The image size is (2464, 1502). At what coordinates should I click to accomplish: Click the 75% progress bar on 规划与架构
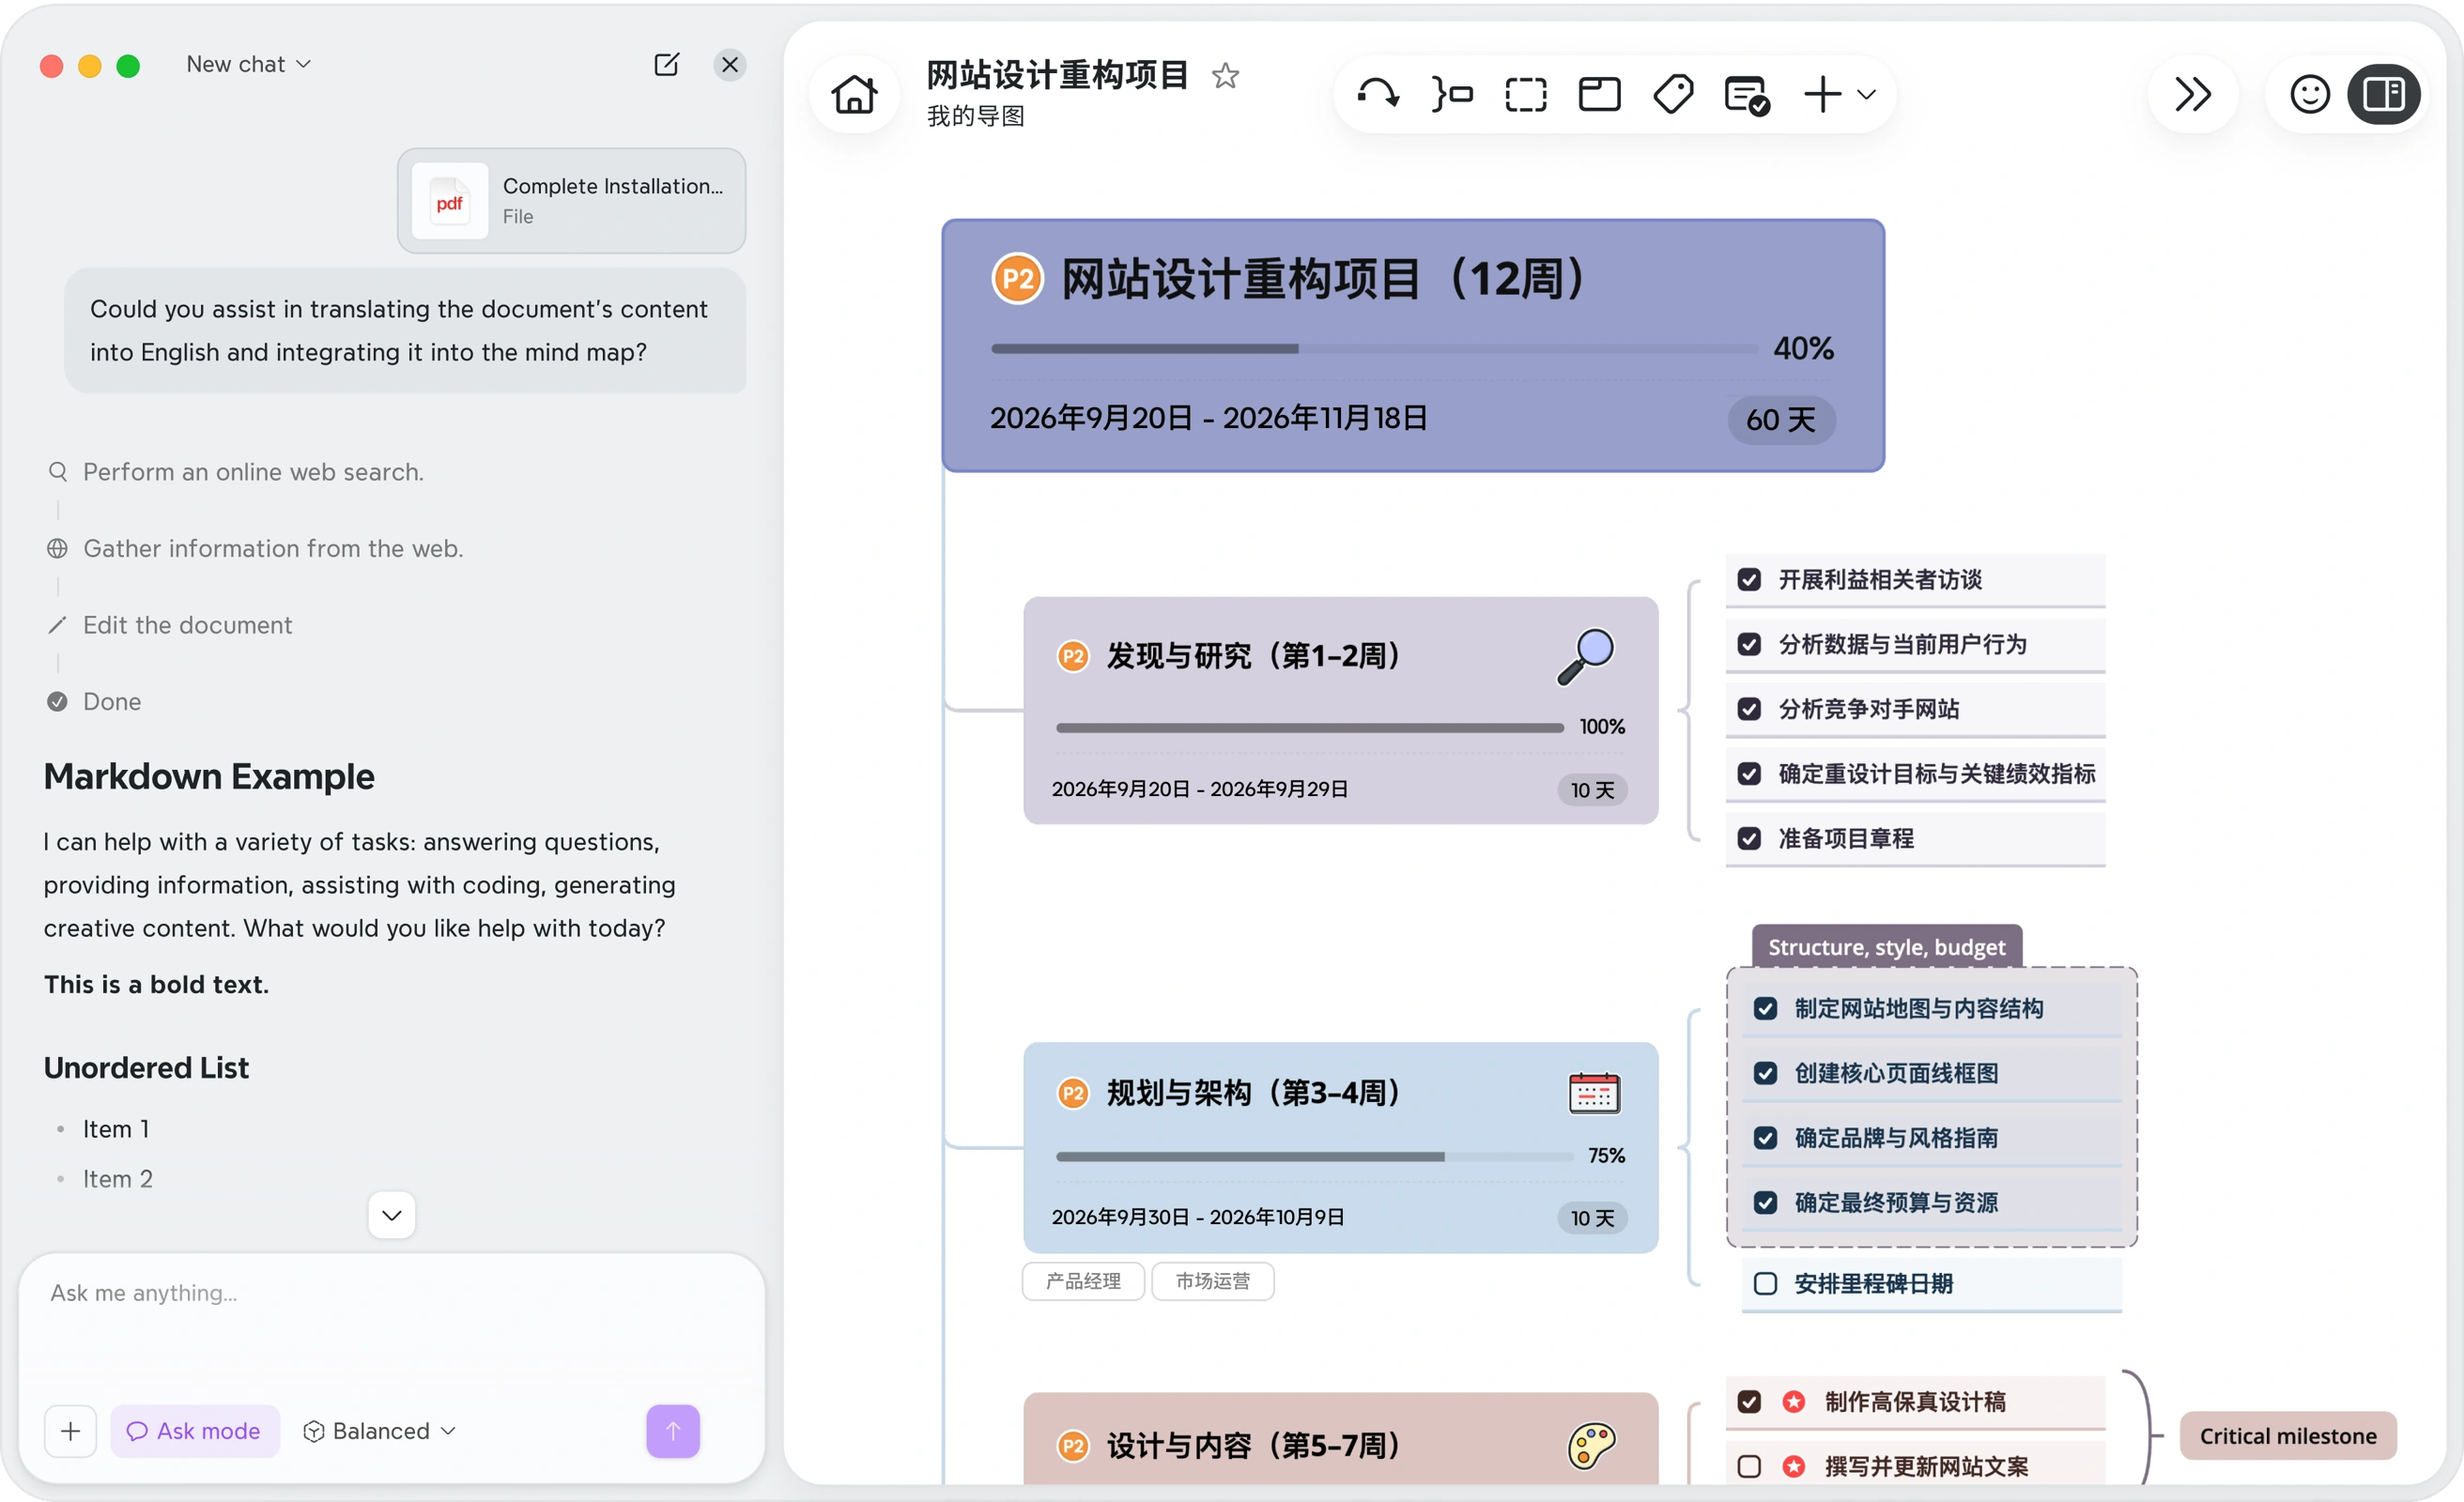(1314, 1156)
